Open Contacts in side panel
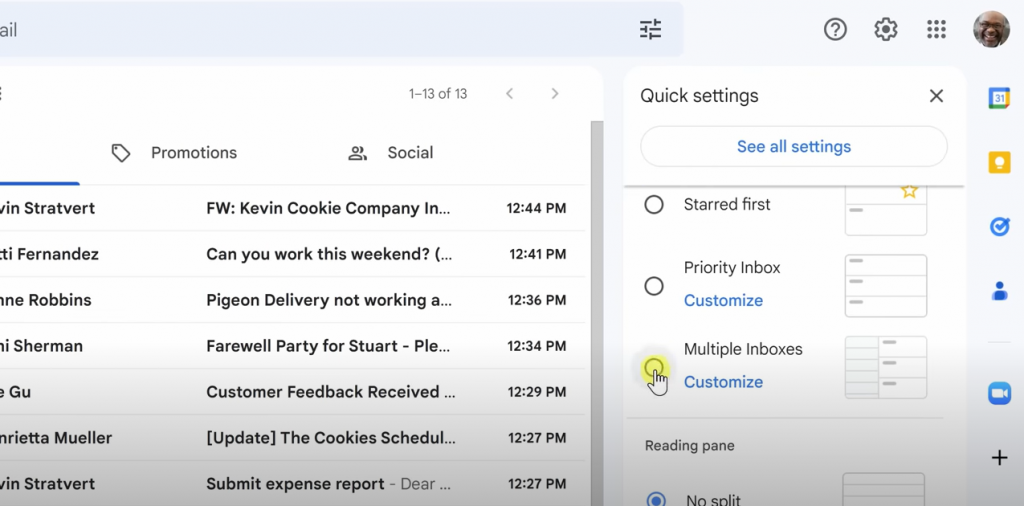1024x506 pixels. [999, 291]
